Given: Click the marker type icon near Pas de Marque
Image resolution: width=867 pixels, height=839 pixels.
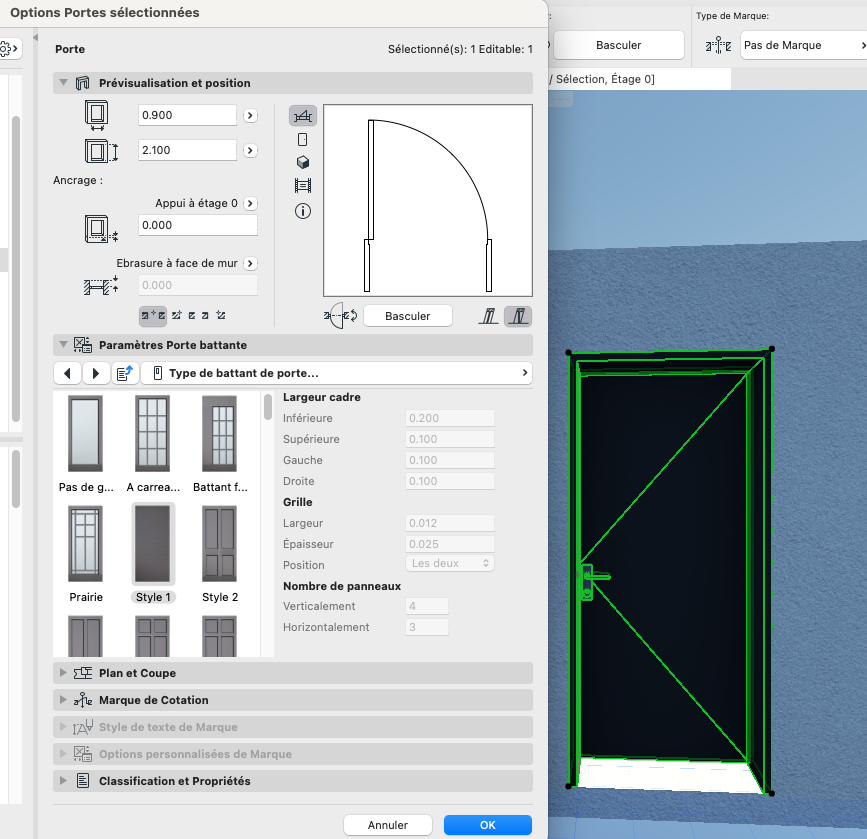Looking at the screenshot, I should [x=718, y=45].
